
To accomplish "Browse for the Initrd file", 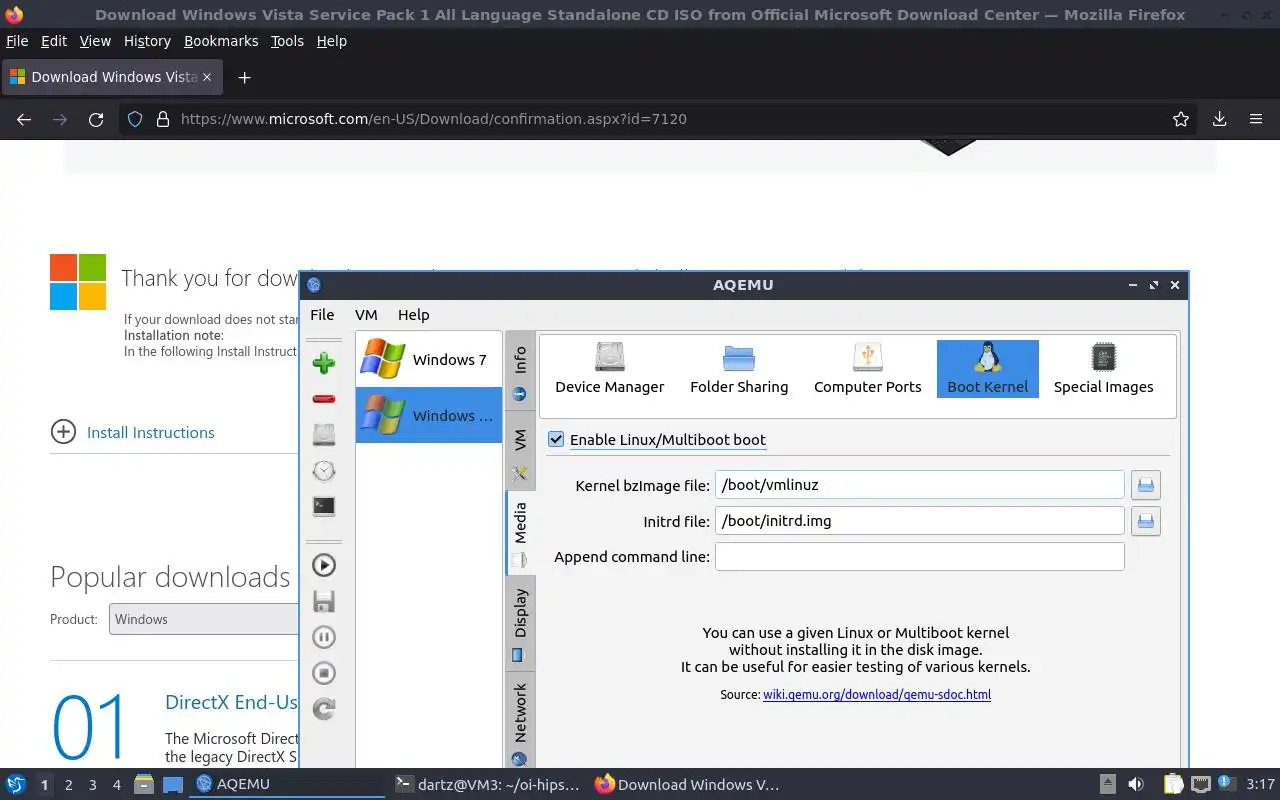I will coord(1146,521).
